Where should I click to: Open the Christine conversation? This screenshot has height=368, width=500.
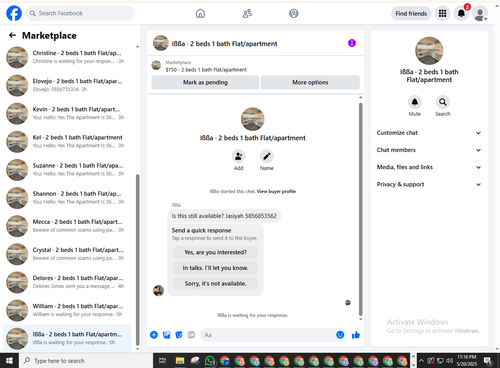point(68,57)
